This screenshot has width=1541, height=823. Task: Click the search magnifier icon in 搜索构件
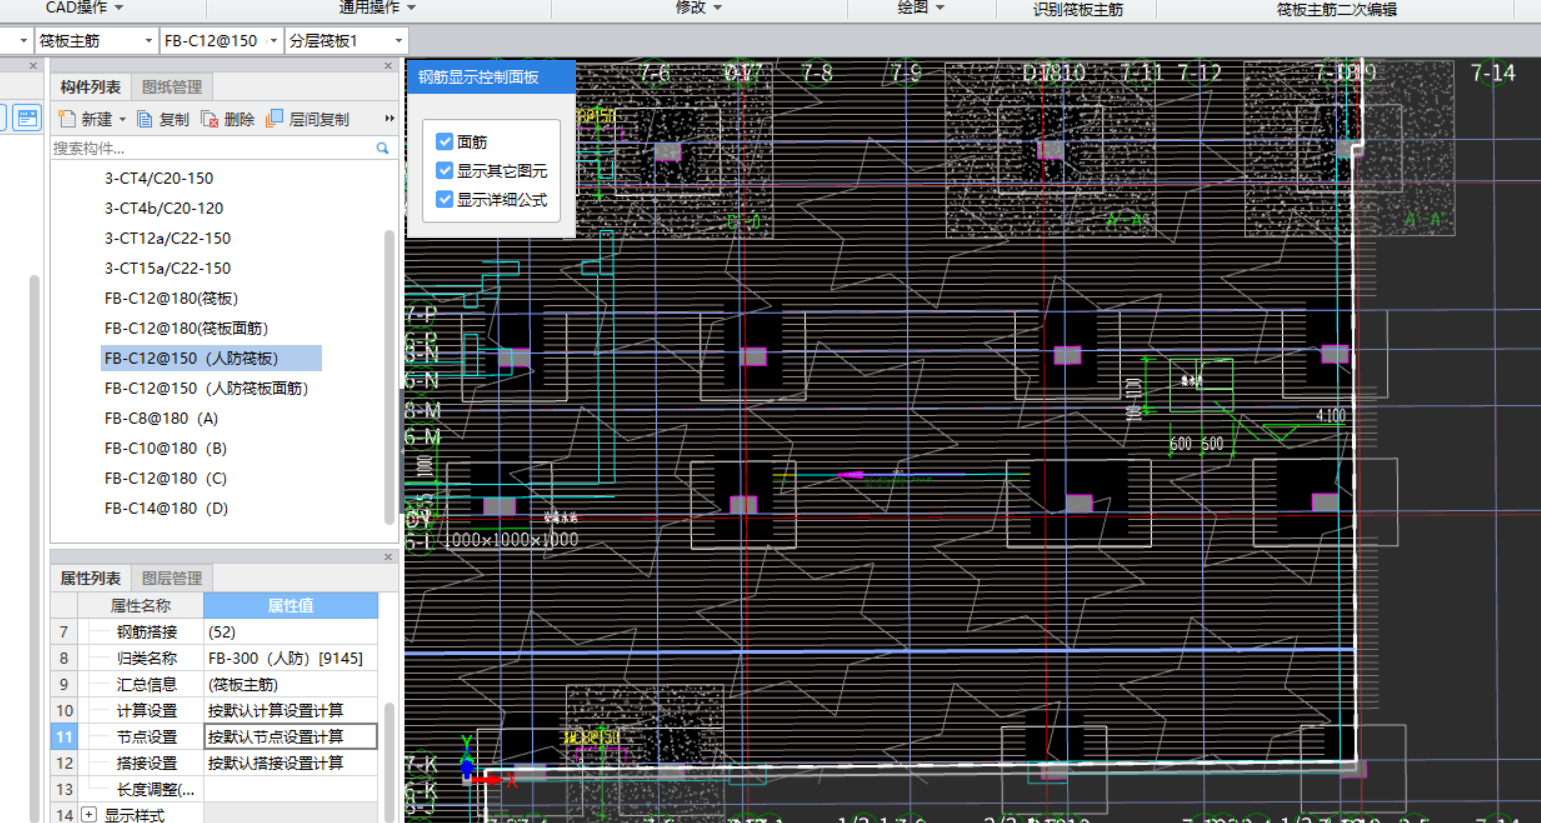pos(382,148)
